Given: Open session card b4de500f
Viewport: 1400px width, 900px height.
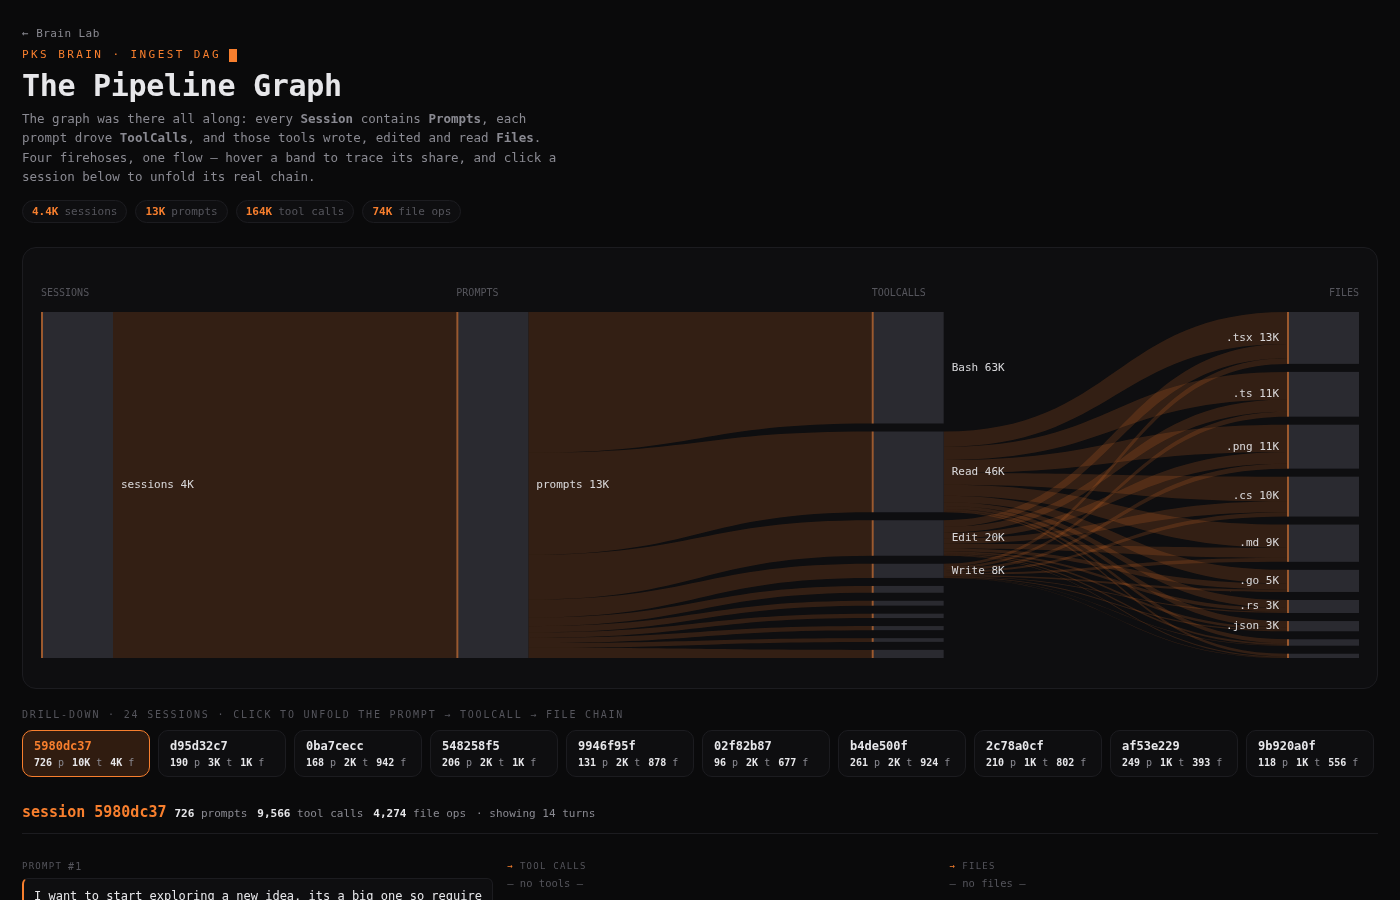Looking at the screenshot, I should pos(902,753).
